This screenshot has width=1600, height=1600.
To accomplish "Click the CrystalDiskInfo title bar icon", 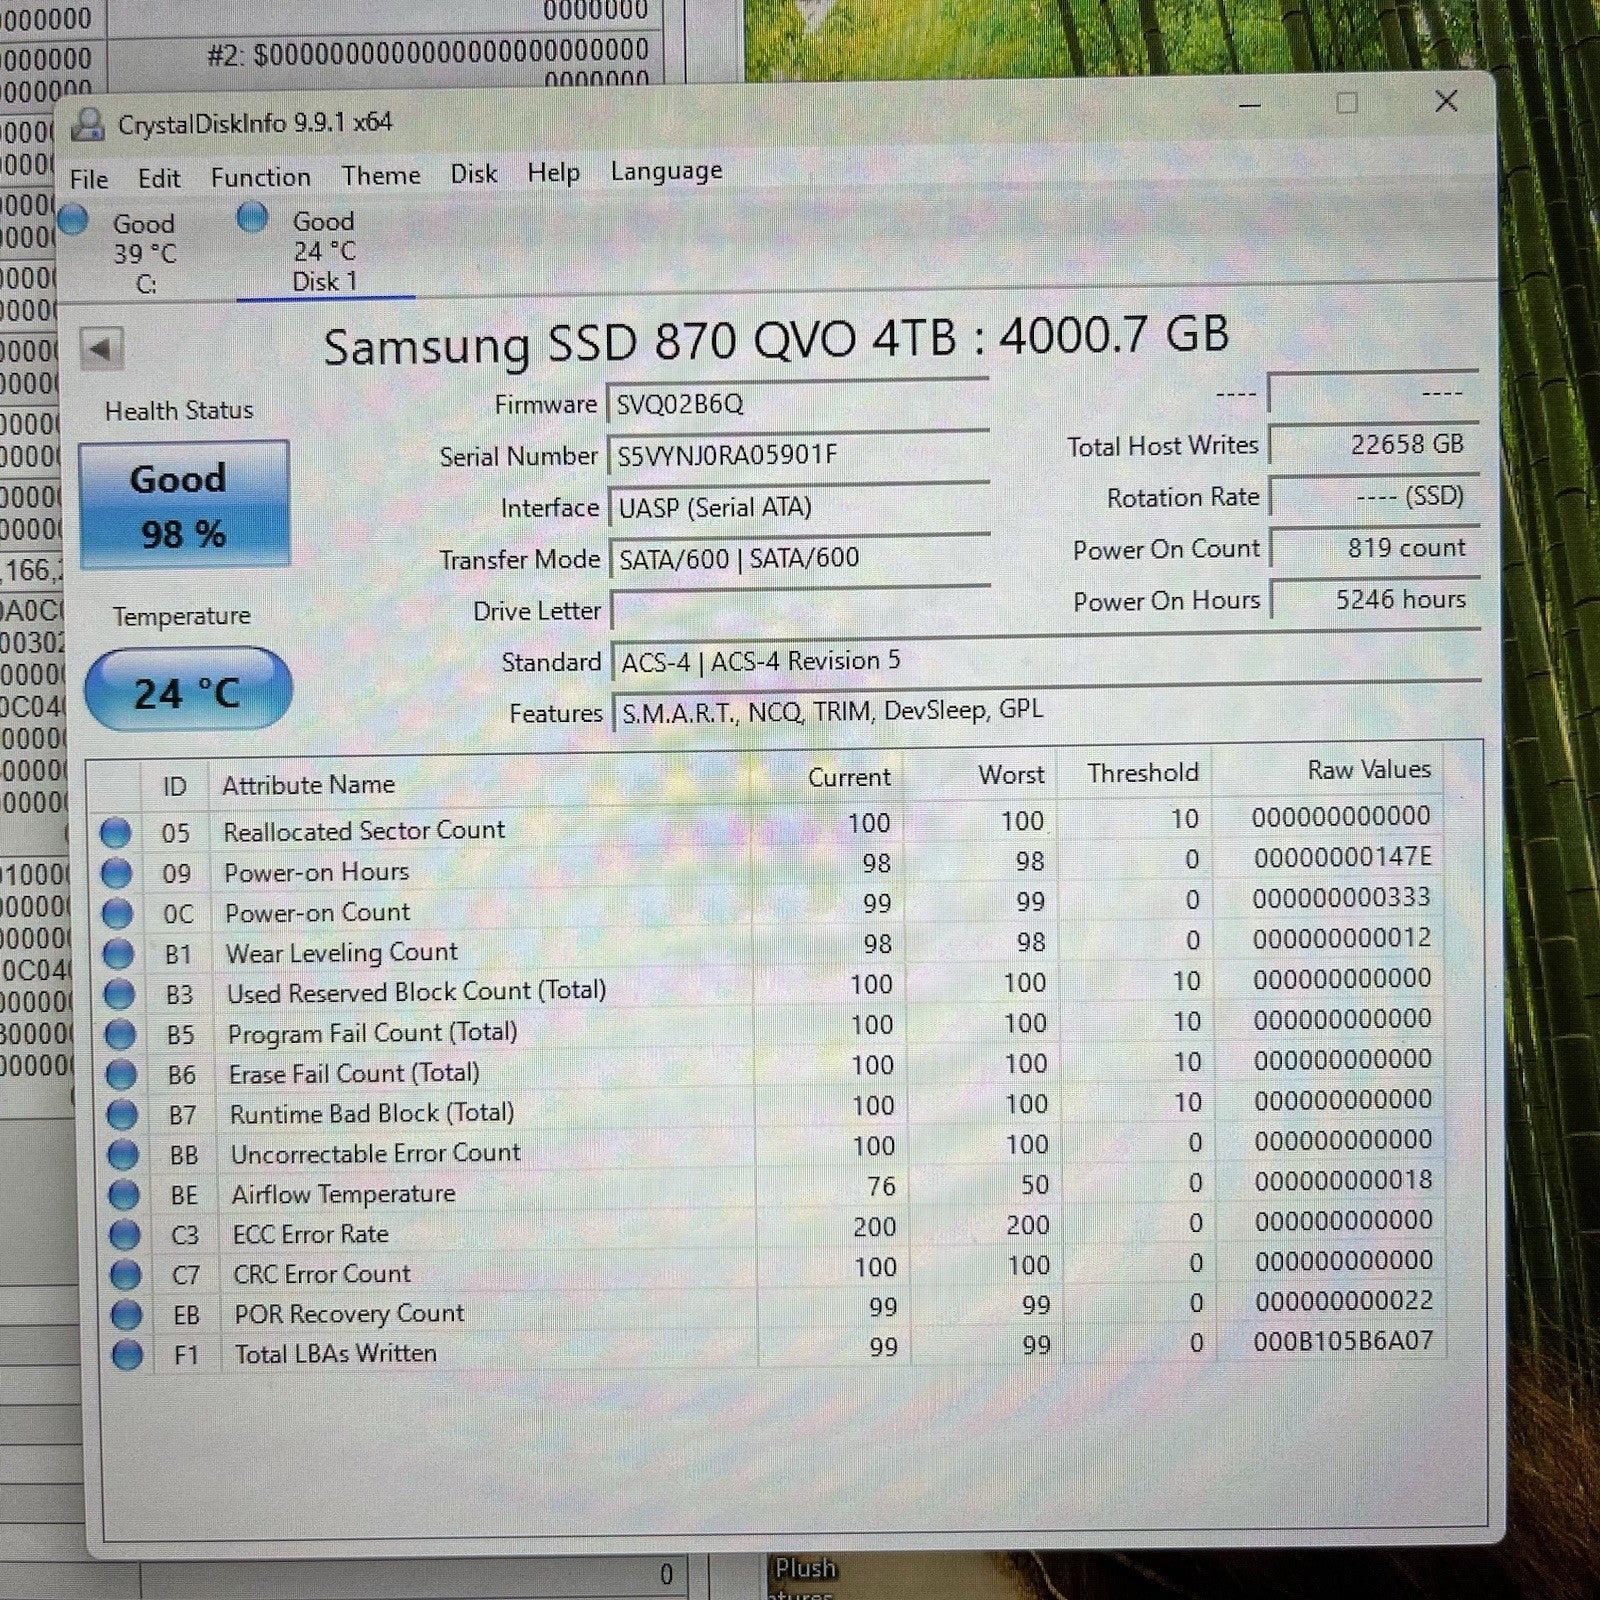I will 88,125.
